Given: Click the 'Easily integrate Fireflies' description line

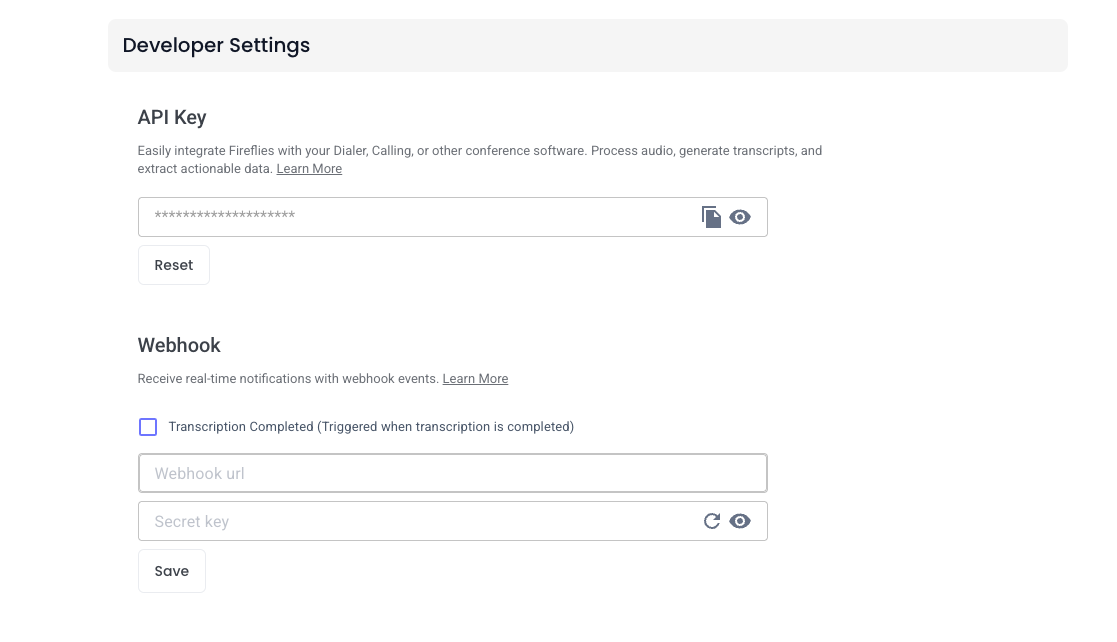Looking at the screenshot, I should [x=479, y=150].
